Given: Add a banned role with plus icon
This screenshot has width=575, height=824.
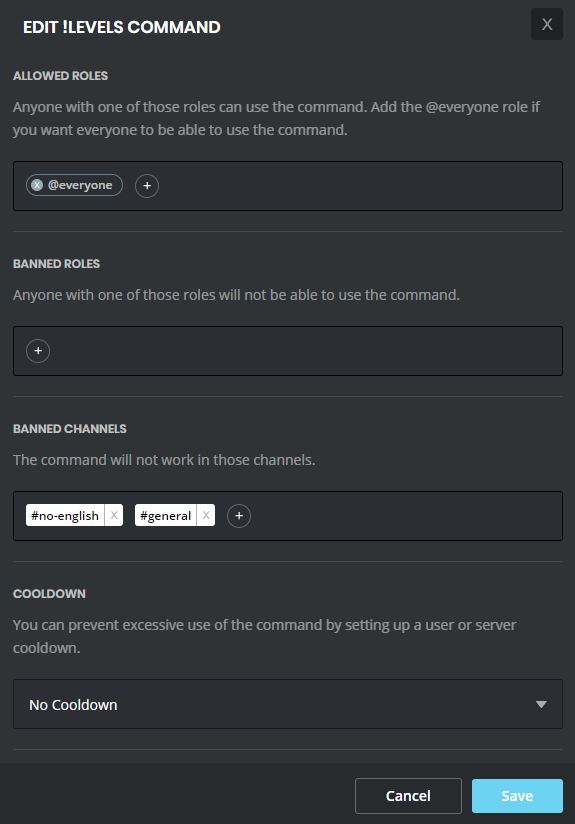Looking at the screenshot, I should tap(38, 351).
